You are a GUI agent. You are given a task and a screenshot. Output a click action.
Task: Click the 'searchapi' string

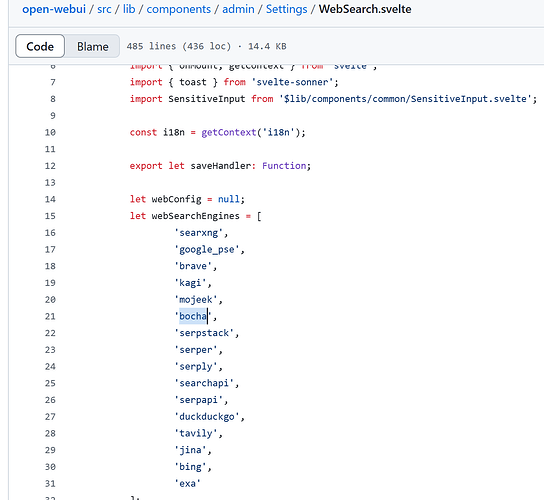coord(204,383)
